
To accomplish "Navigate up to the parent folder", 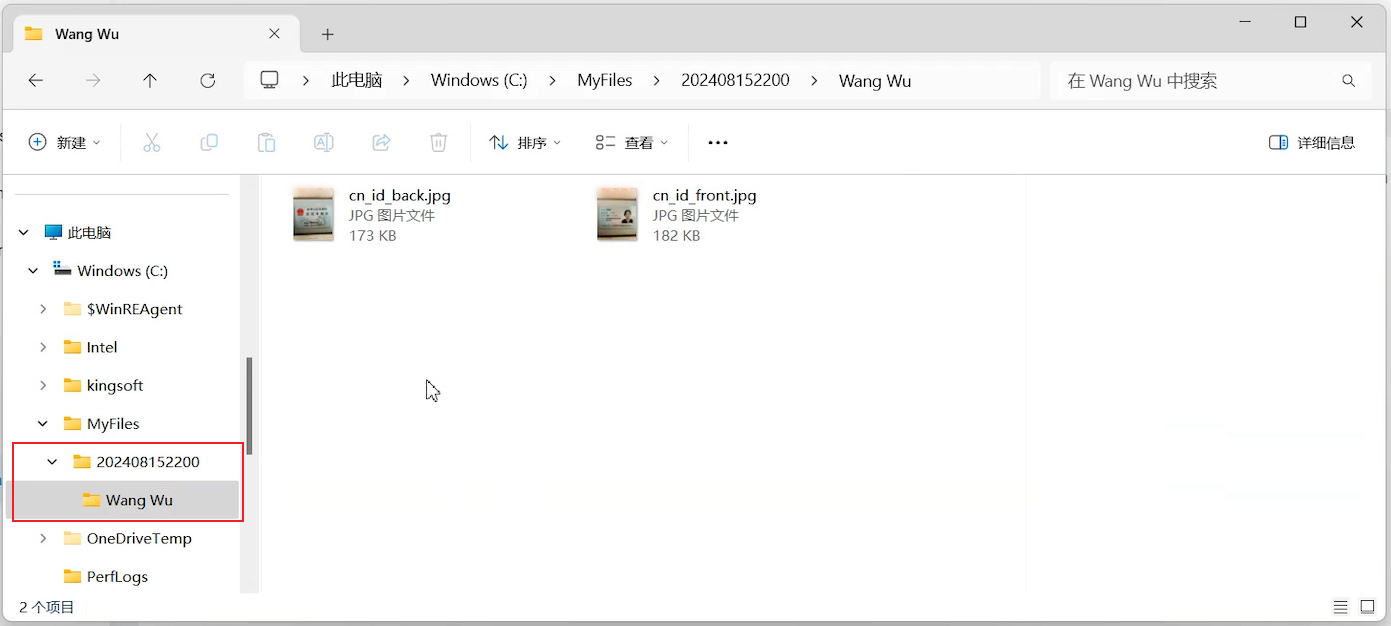I will click(x=150, y=80).
